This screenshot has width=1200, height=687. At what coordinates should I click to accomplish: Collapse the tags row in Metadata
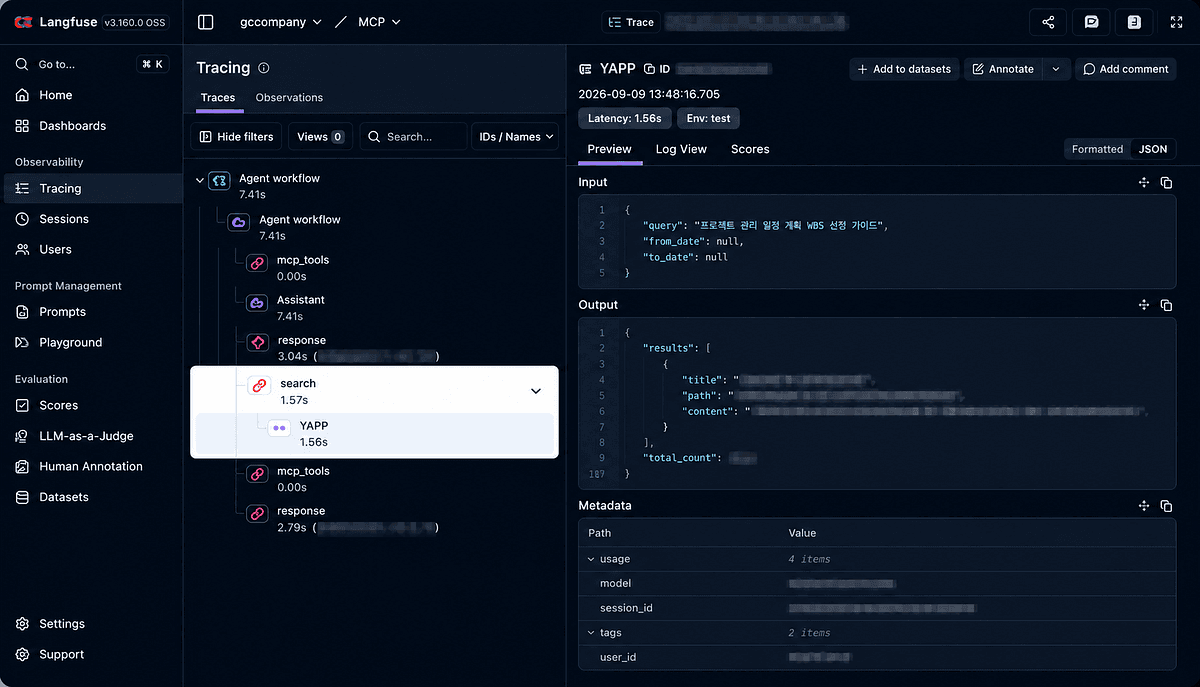(x=591, y=633)
